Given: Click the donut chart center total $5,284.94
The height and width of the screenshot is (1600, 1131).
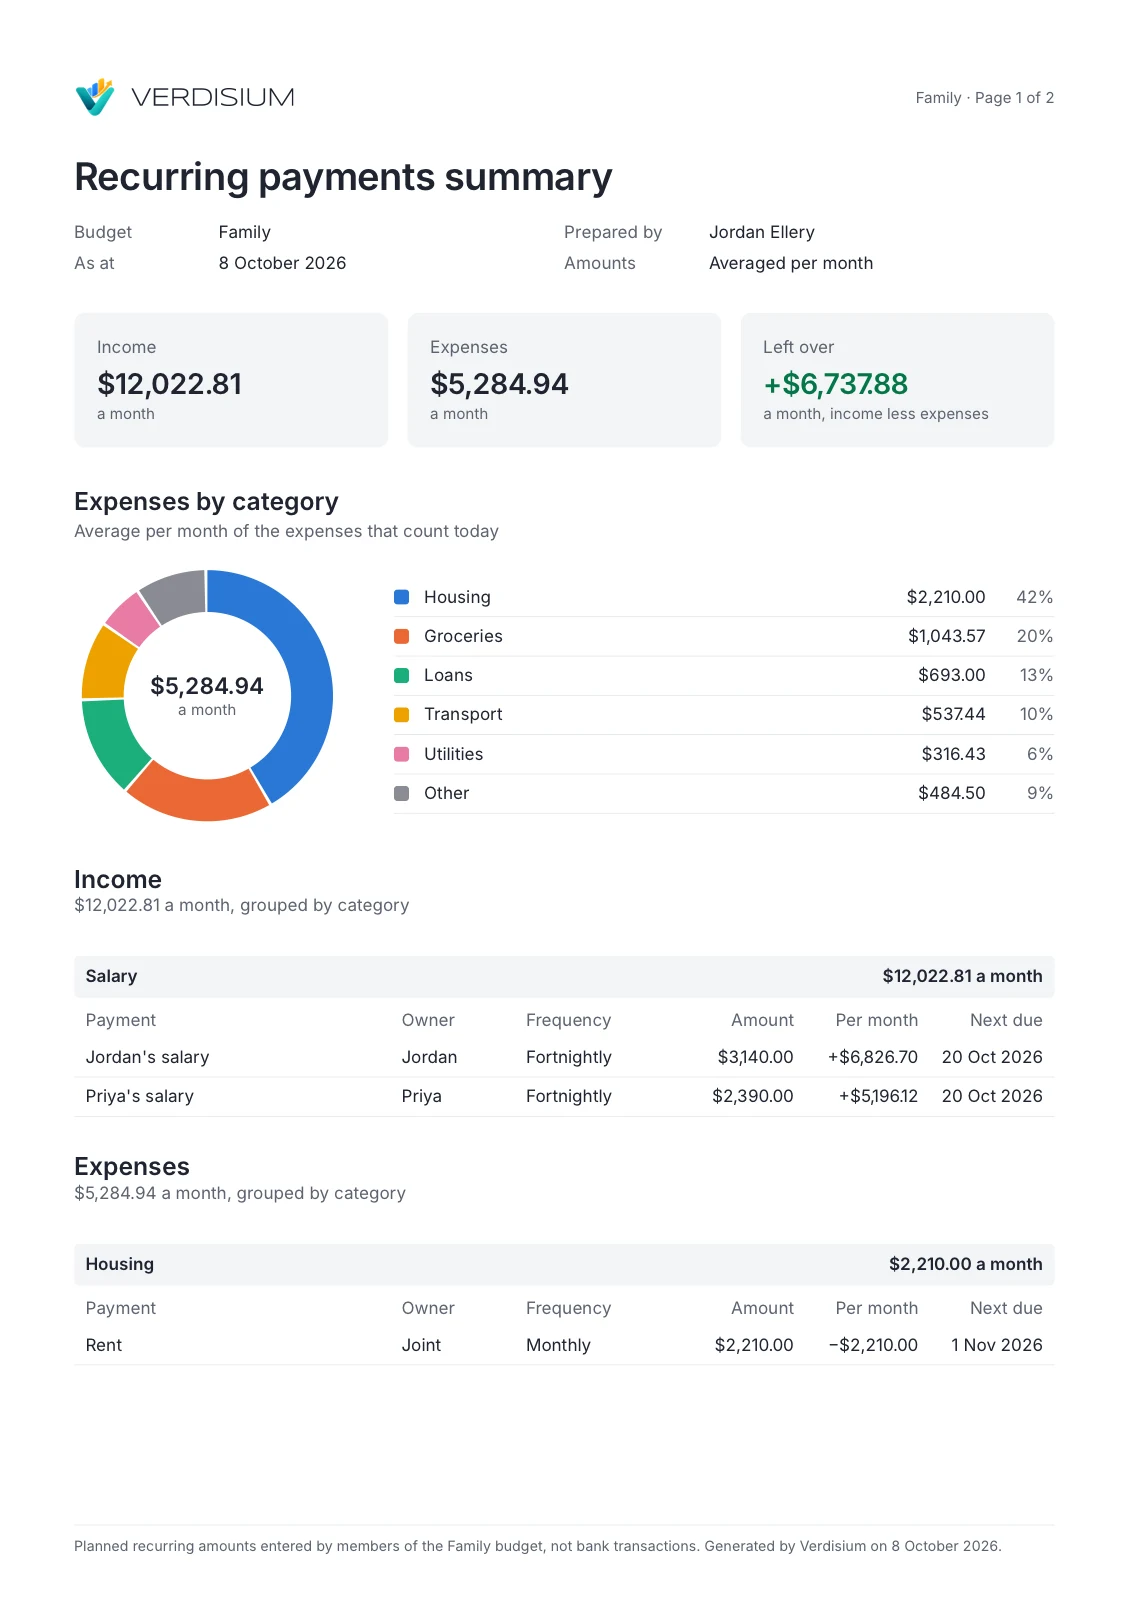Looking at the screenshot, I should [207, 686].
